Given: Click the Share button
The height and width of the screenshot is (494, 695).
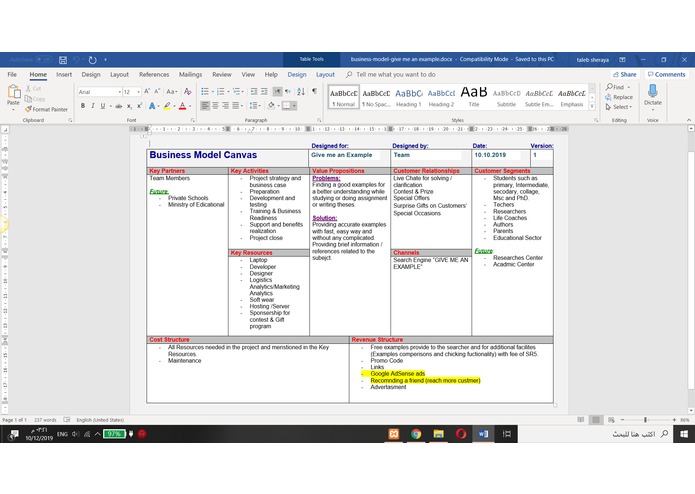Looking at the screenshot, I should [625, 74].
